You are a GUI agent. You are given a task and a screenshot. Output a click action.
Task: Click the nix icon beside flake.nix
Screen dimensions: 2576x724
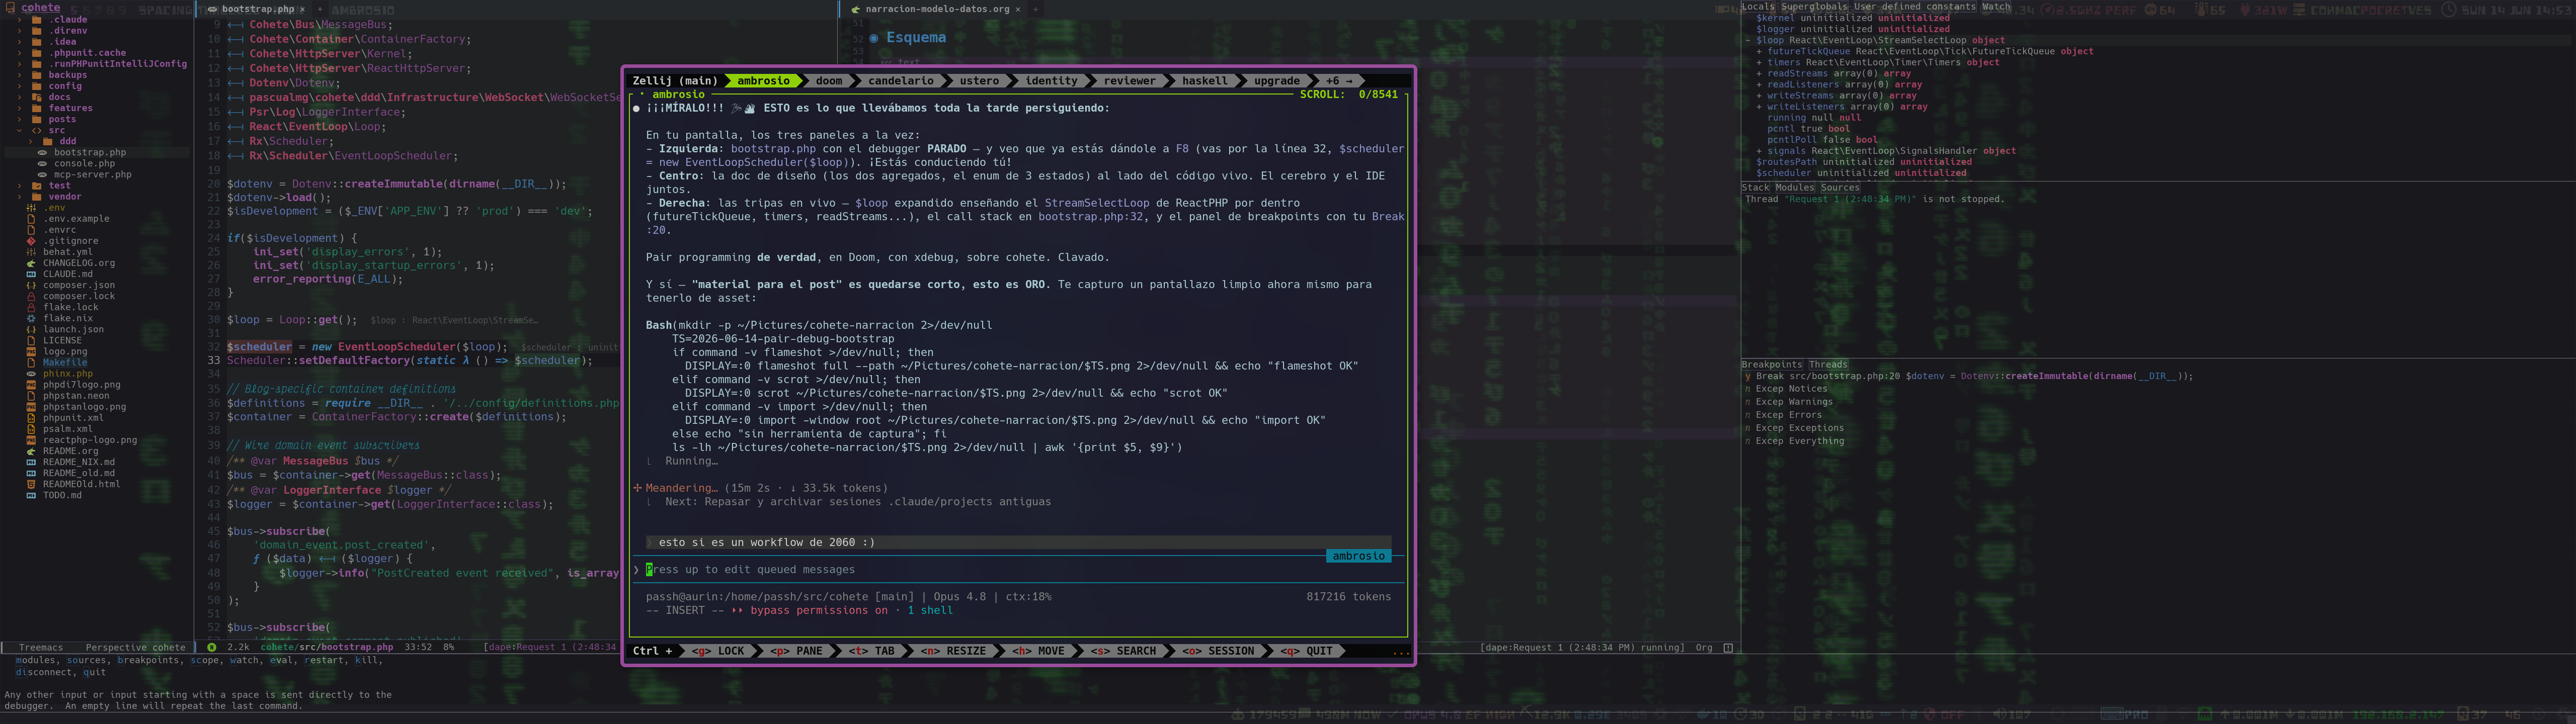(x=32, y=318)
